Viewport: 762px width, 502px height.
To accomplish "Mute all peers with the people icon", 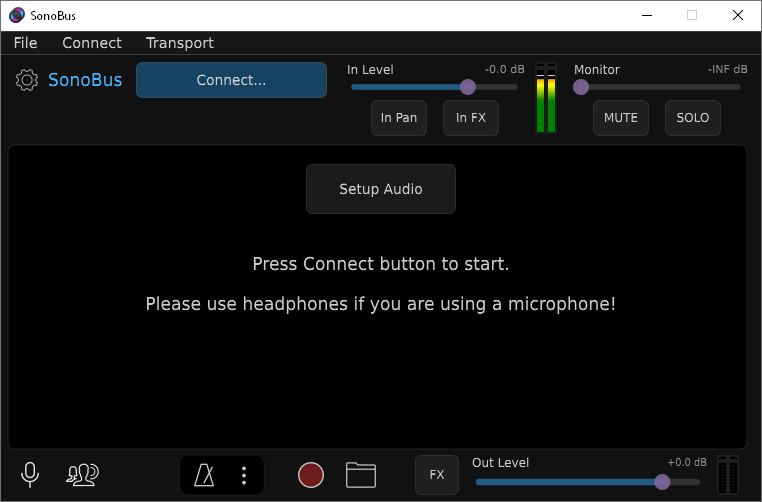I will click(x=83, y=475).
